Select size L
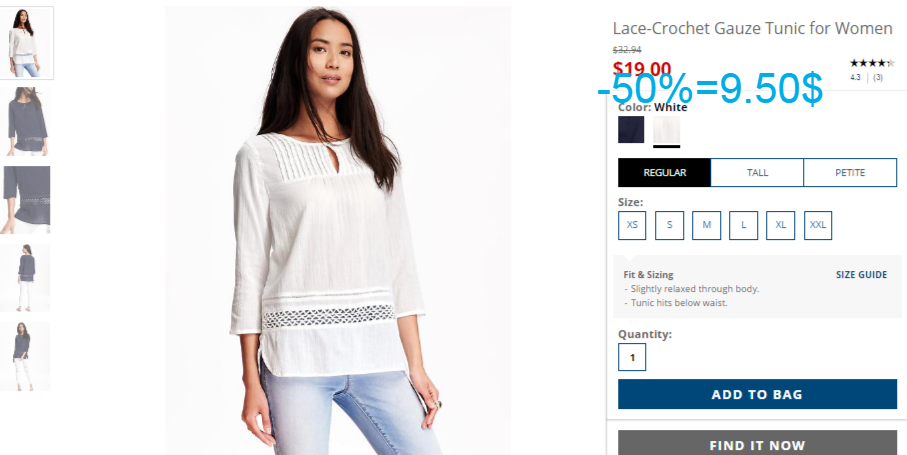 coord(744,225)
